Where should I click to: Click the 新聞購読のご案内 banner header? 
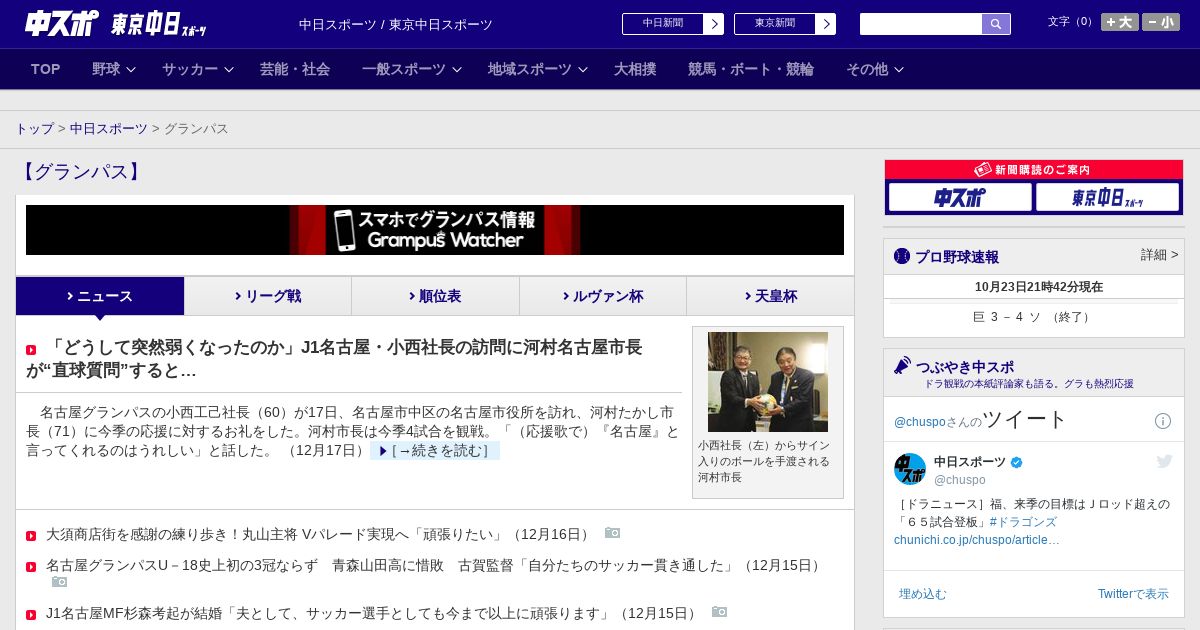pyautogui.click(x=1034, y=170)
